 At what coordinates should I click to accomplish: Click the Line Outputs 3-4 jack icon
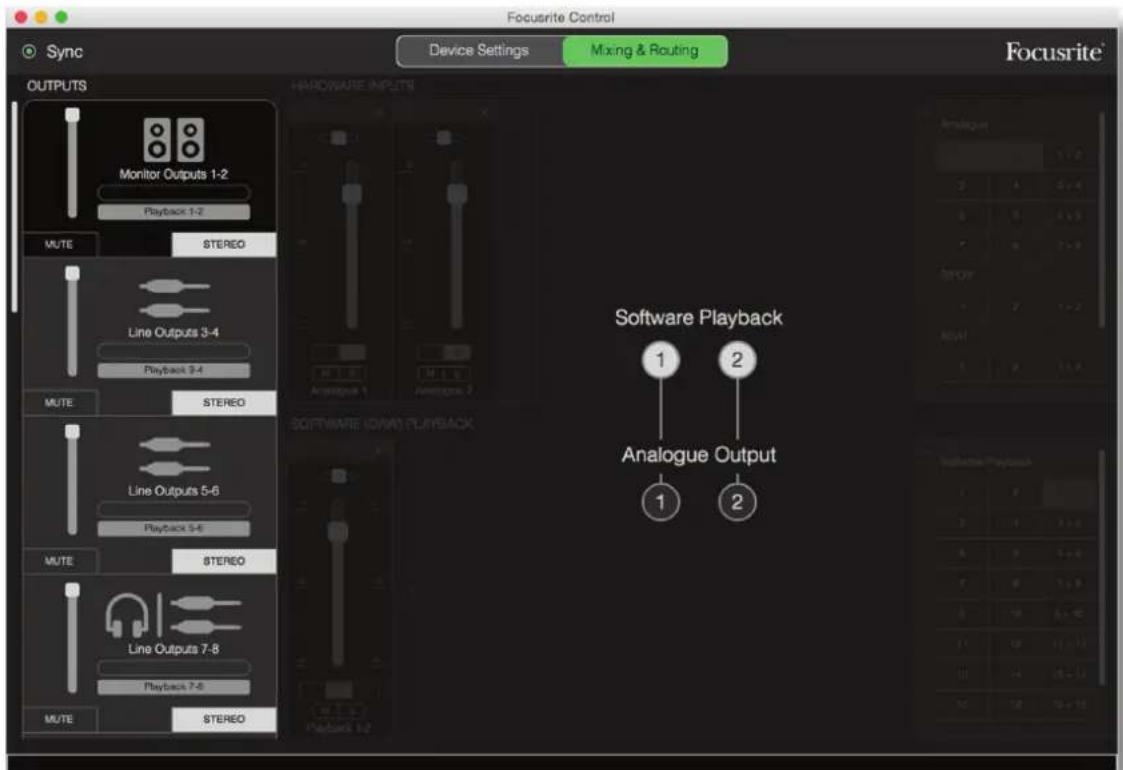coord(174,298)
